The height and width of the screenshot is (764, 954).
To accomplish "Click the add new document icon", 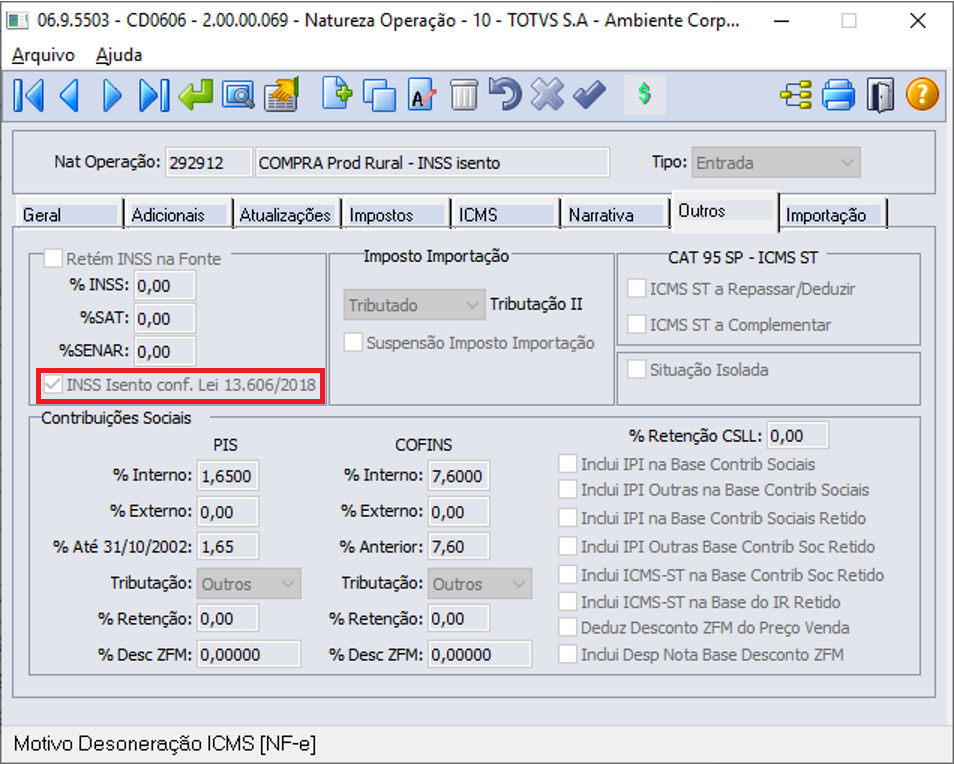I will 337,94.
